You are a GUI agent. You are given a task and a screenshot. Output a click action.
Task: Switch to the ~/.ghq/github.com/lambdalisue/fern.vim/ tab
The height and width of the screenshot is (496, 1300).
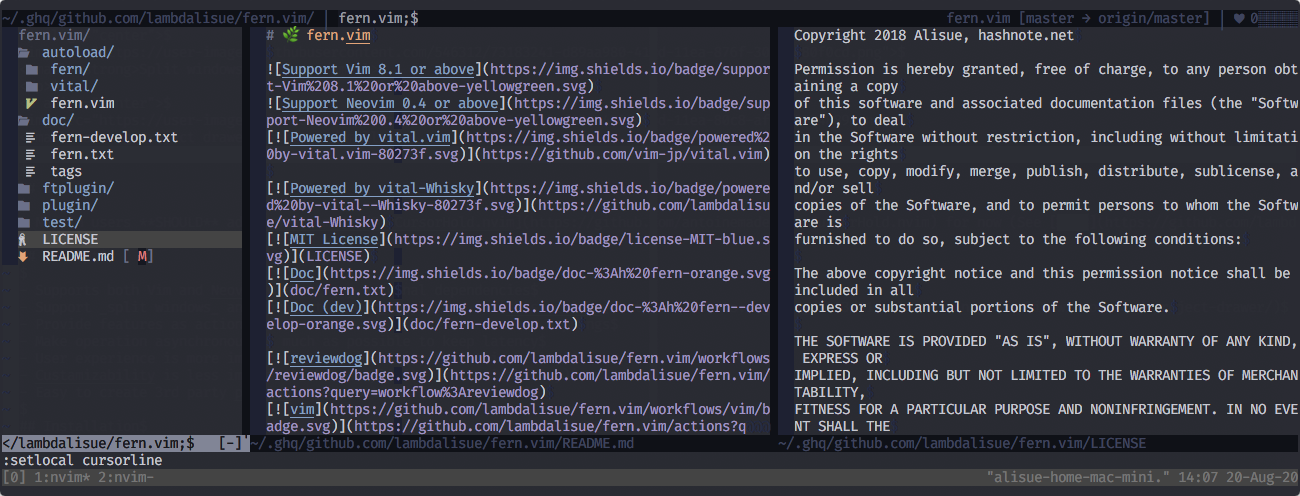tap(158, 18)
